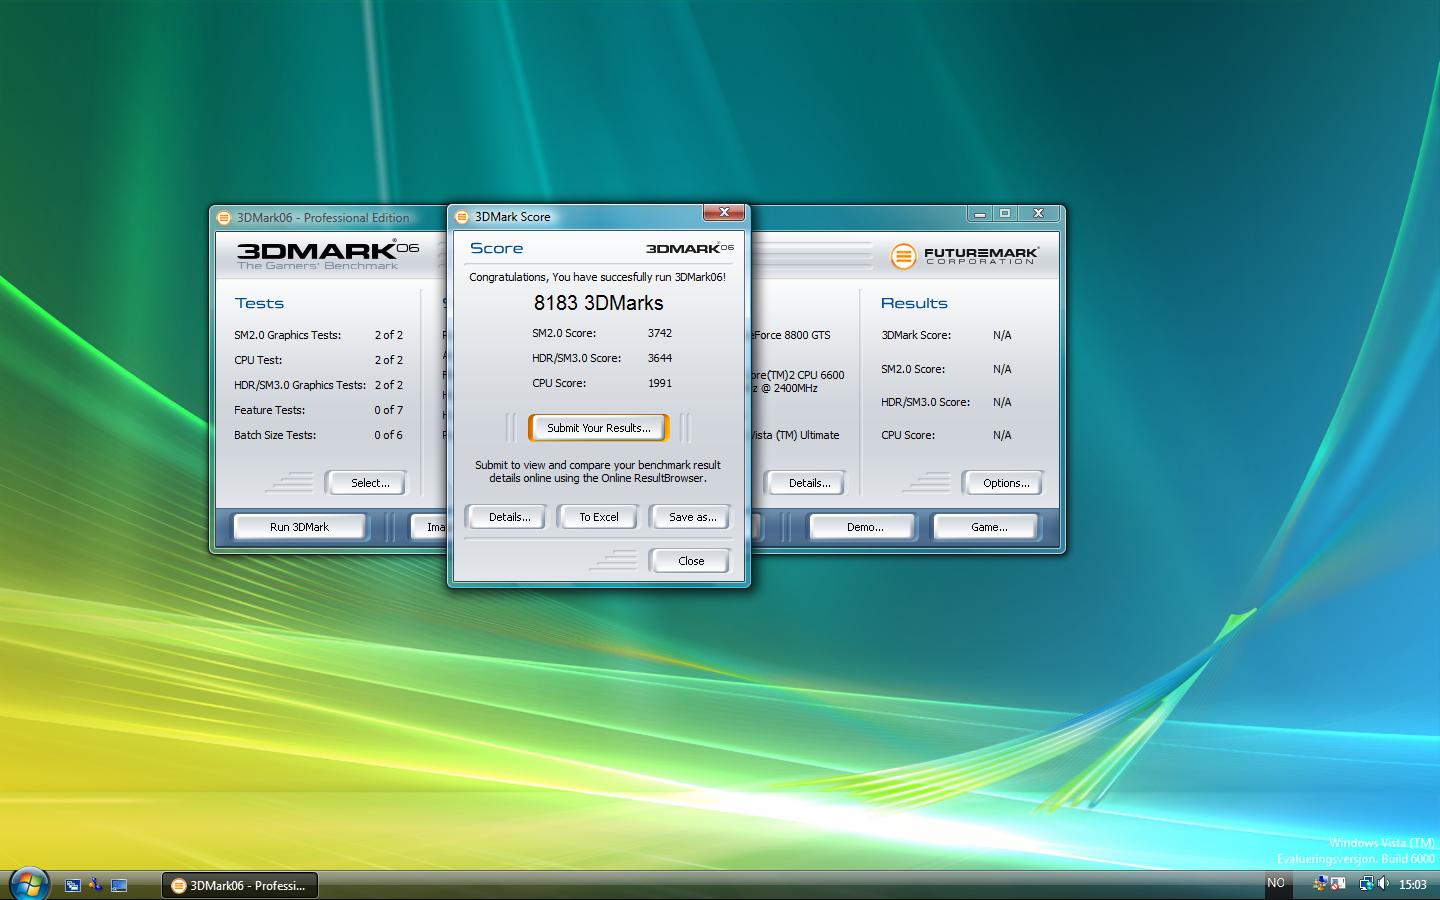Image resolution: width=1440 pixels, height=900 pixels.
Task: Minimize the 3DMark06 main window
Action: [x=980, y=214]
